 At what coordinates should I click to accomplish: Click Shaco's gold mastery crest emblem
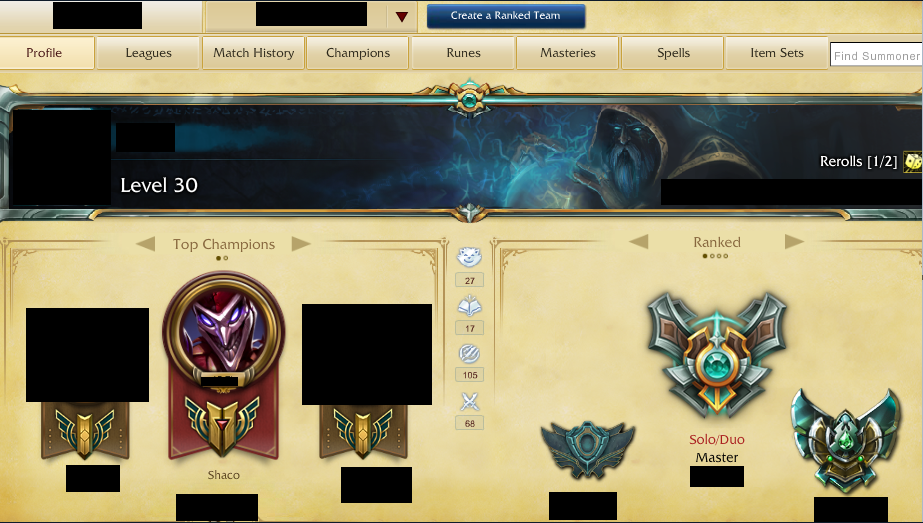223,425
